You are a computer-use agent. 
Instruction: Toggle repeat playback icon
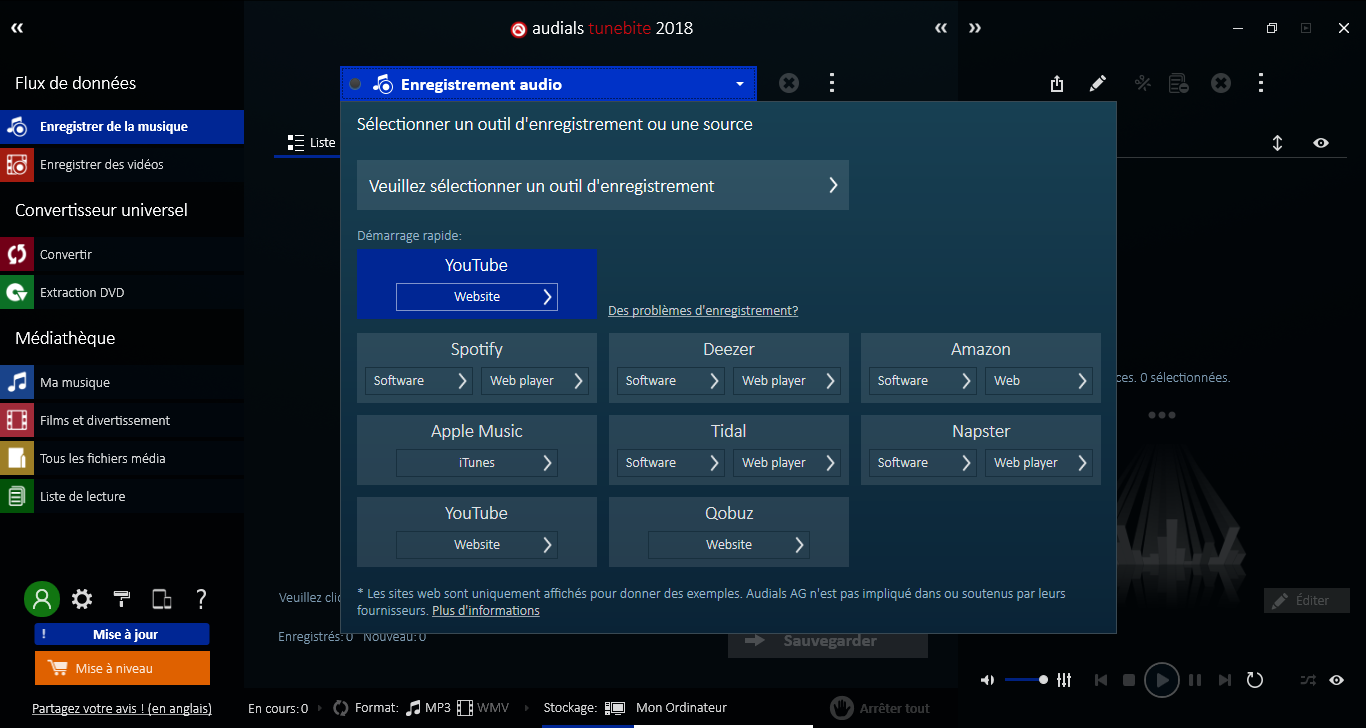click(1255, 680)
